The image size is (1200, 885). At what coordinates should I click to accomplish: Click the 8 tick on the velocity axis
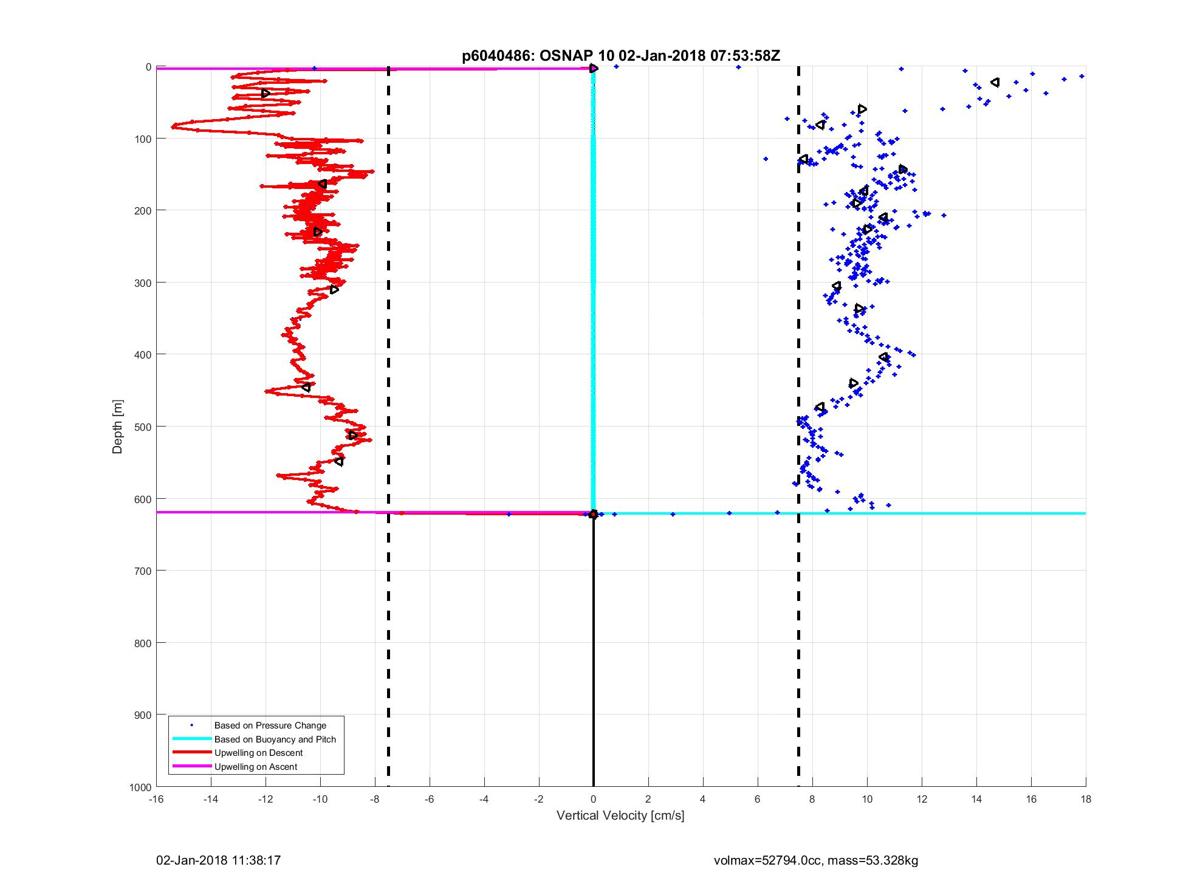pyautogui.click(x=812, y=799)
